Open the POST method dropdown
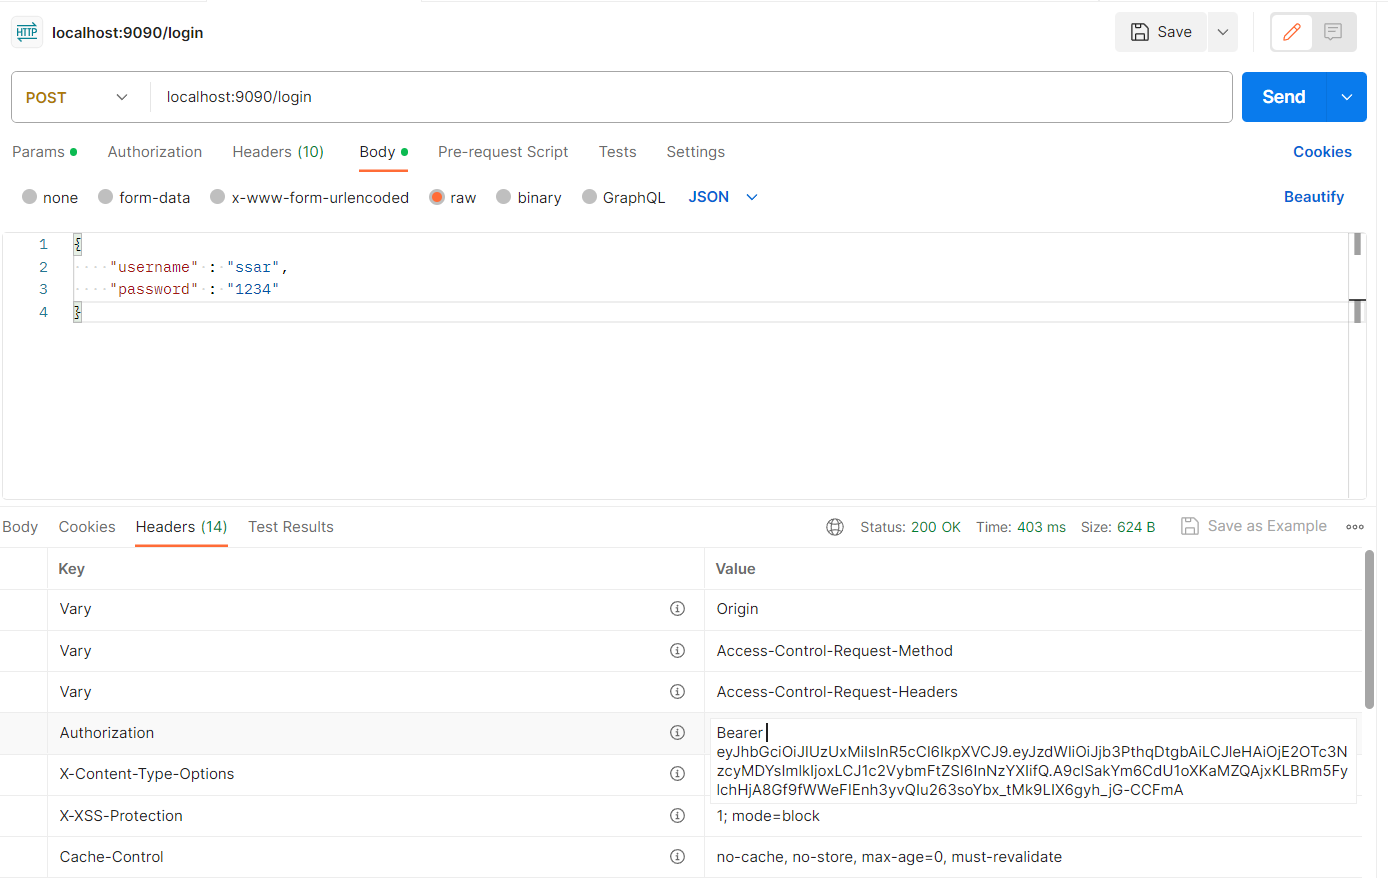This screenshot has width=1388, height=878. (x=78, y=97)
